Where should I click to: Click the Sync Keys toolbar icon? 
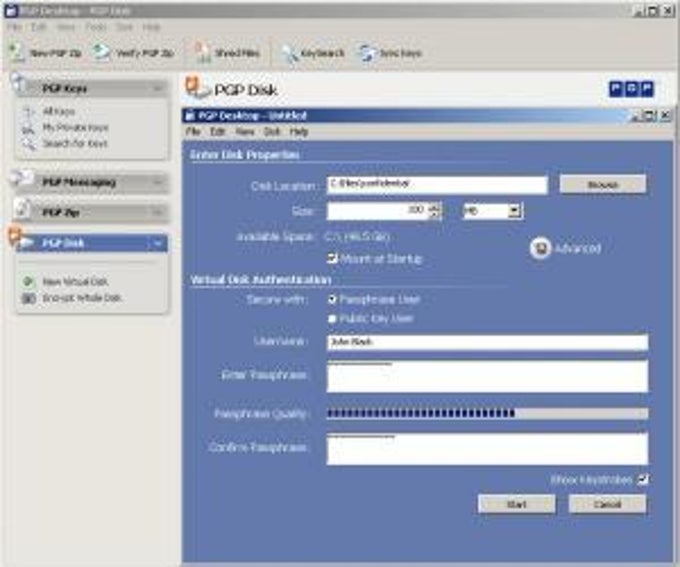click(x=367, y=53)
